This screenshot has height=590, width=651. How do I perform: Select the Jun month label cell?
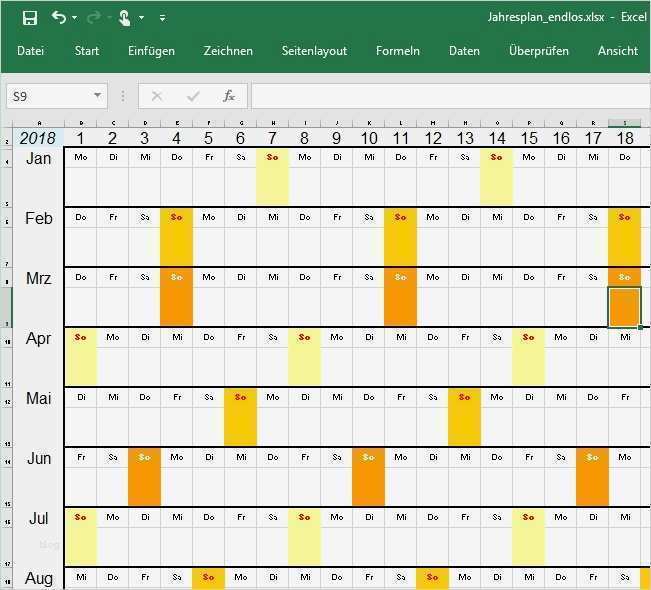pyautogui.click(x=39, y=458)
